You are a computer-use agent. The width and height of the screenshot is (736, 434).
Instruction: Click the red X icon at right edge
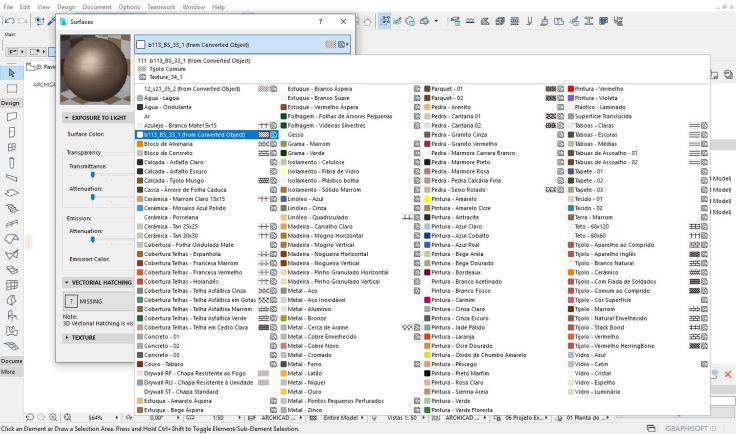point(728,374)
